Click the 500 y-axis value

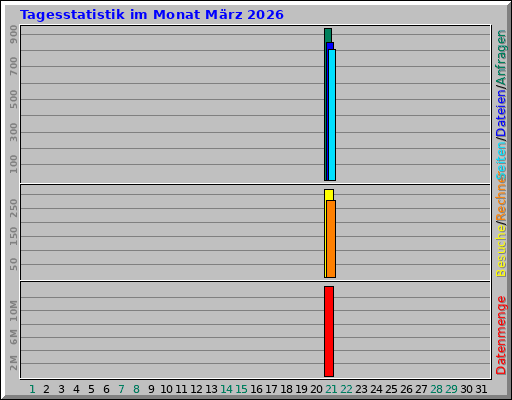(x=14, y=99)
